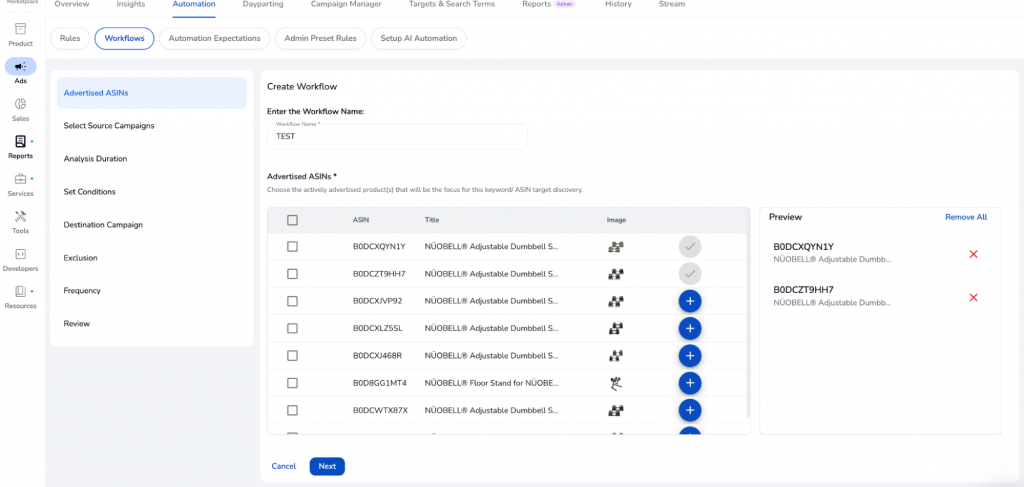Screen dimensions: 1024x487
Task: Check the box for ASIN B0DCXLZ5SL
Action: coord(293,328)
